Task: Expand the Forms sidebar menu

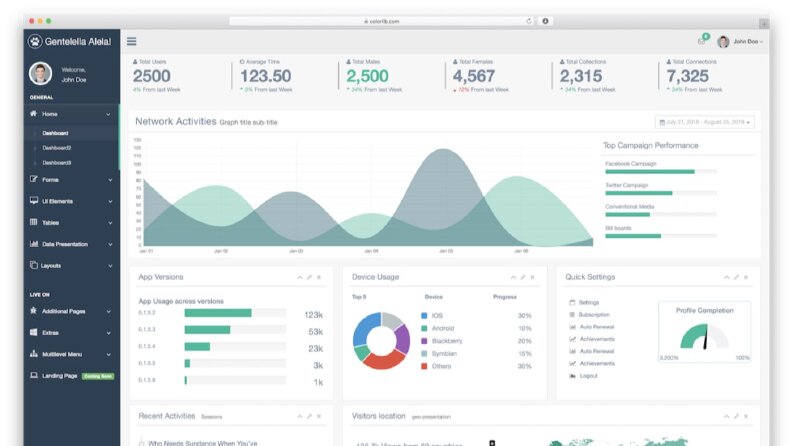Action: click(x=71, y=180)
